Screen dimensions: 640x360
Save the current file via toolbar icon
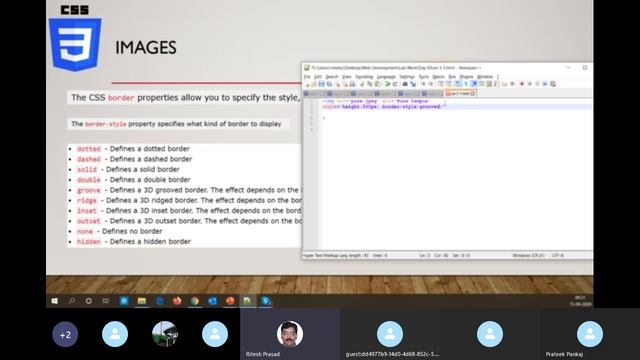(322, 84)
